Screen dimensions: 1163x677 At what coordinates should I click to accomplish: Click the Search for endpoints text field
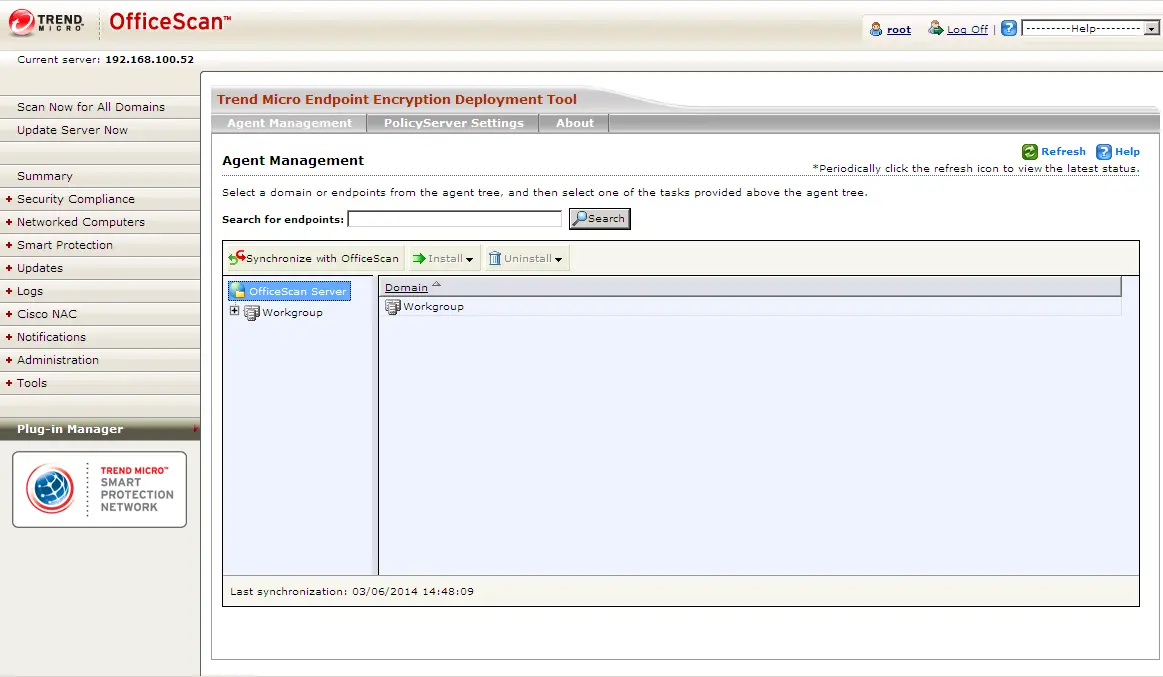tap(454, 219)
